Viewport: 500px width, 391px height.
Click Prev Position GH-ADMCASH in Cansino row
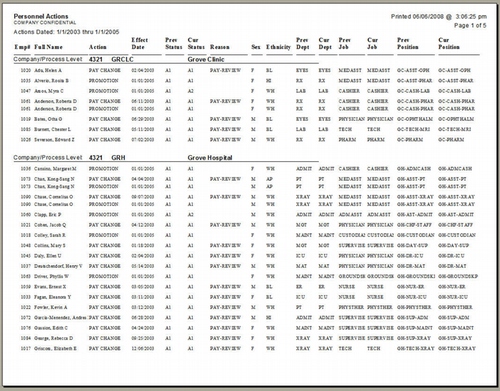coord(414,169)
